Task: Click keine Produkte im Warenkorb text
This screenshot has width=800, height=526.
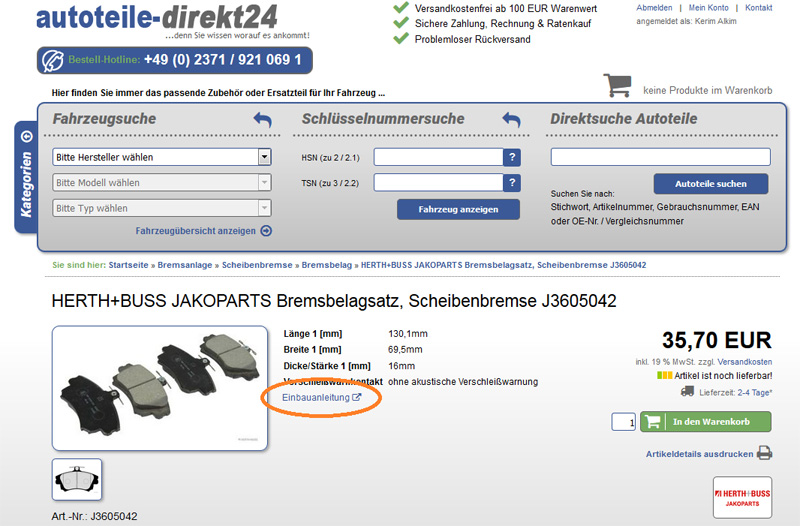Action: coord(708,90)
